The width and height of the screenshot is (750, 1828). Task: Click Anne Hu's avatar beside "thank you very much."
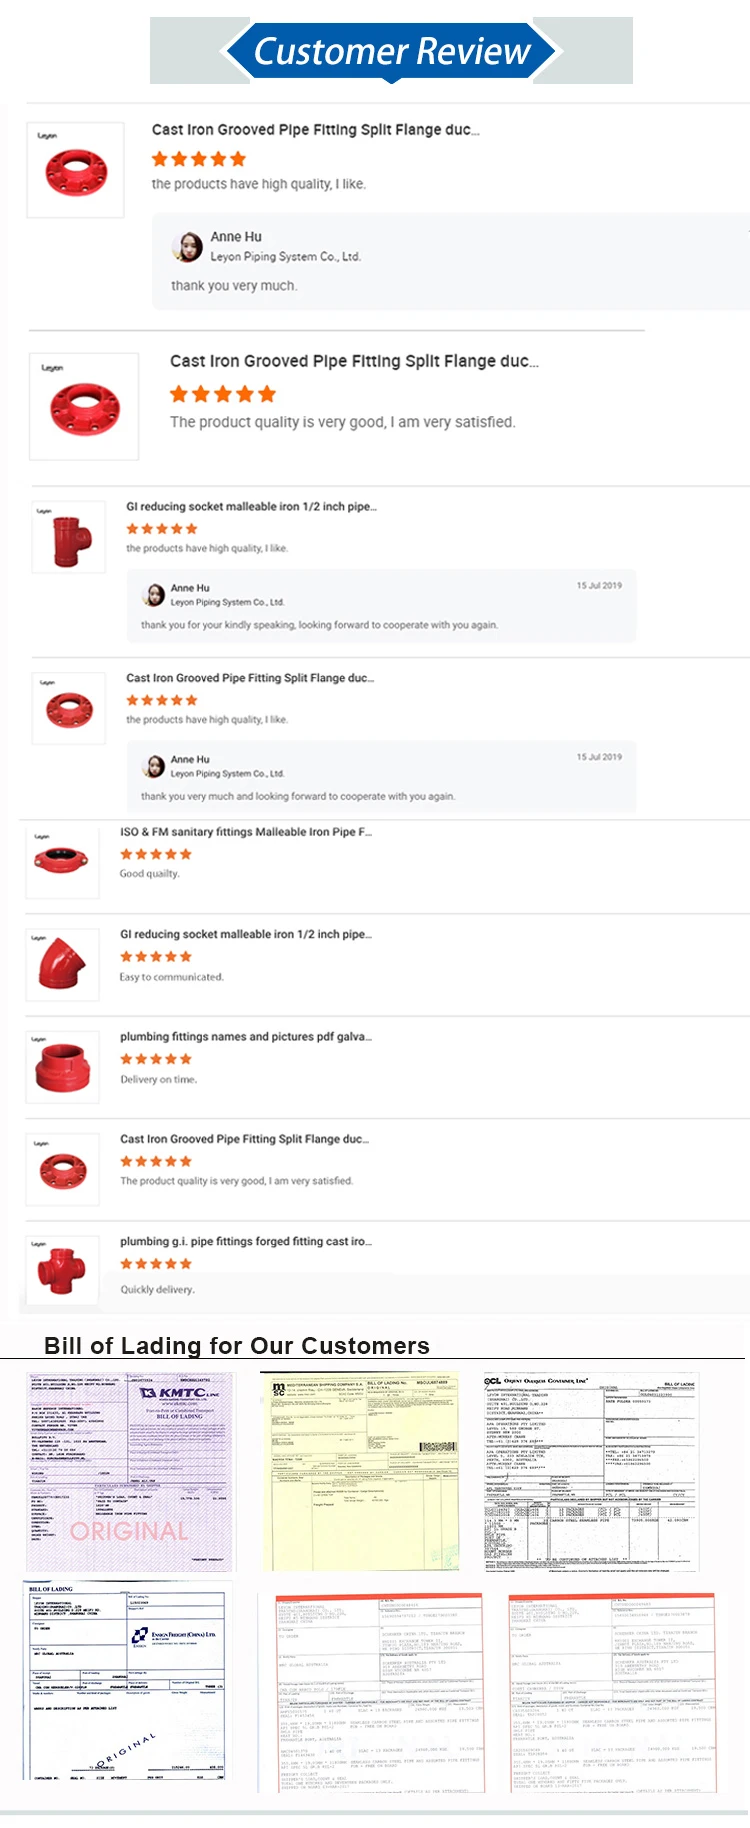point(187,246)
